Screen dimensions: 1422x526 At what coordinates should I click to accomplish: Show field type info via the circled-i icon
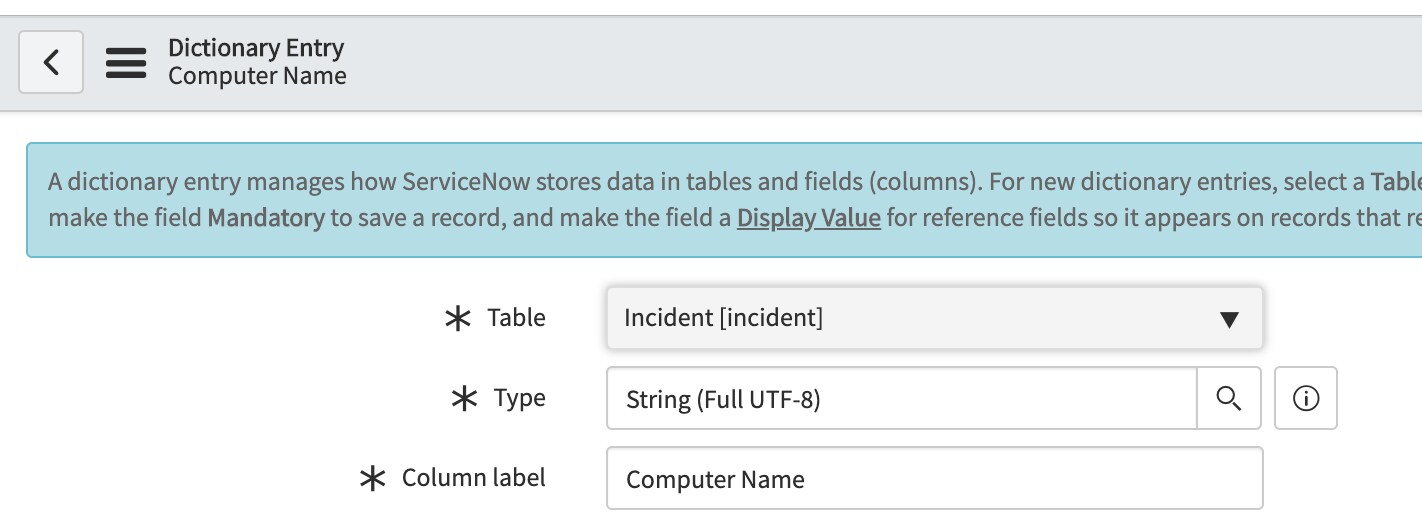pos(1306,398)
